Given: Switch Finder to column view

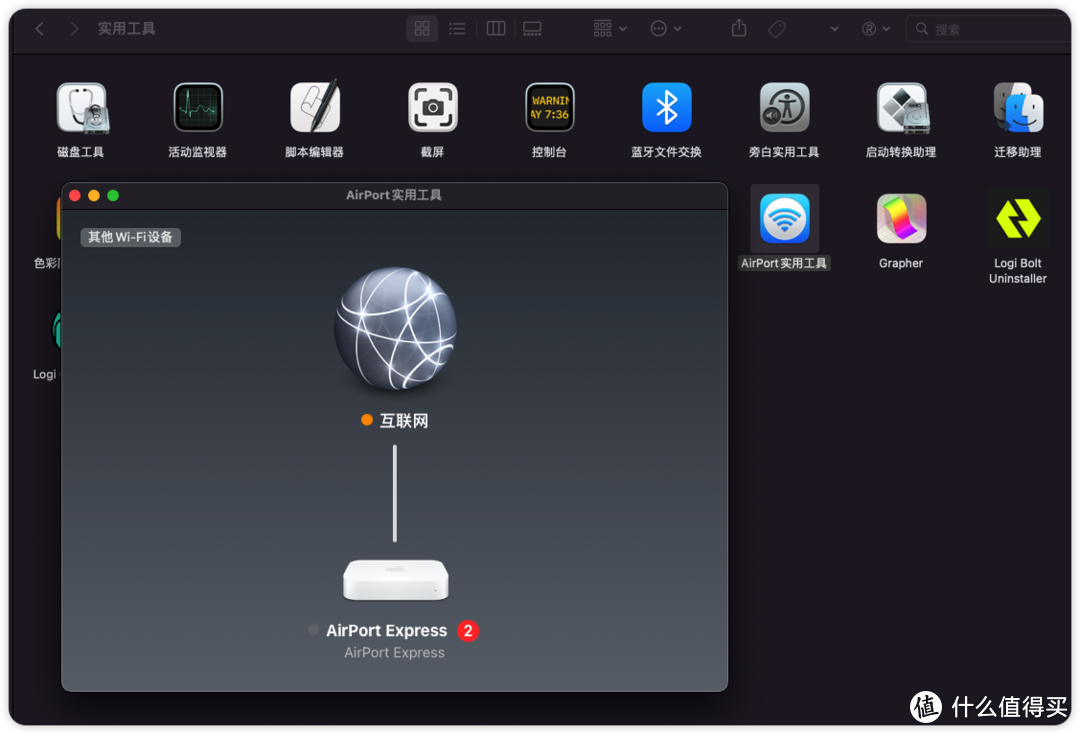Looking at the screenshot, I should pos(496,28).
